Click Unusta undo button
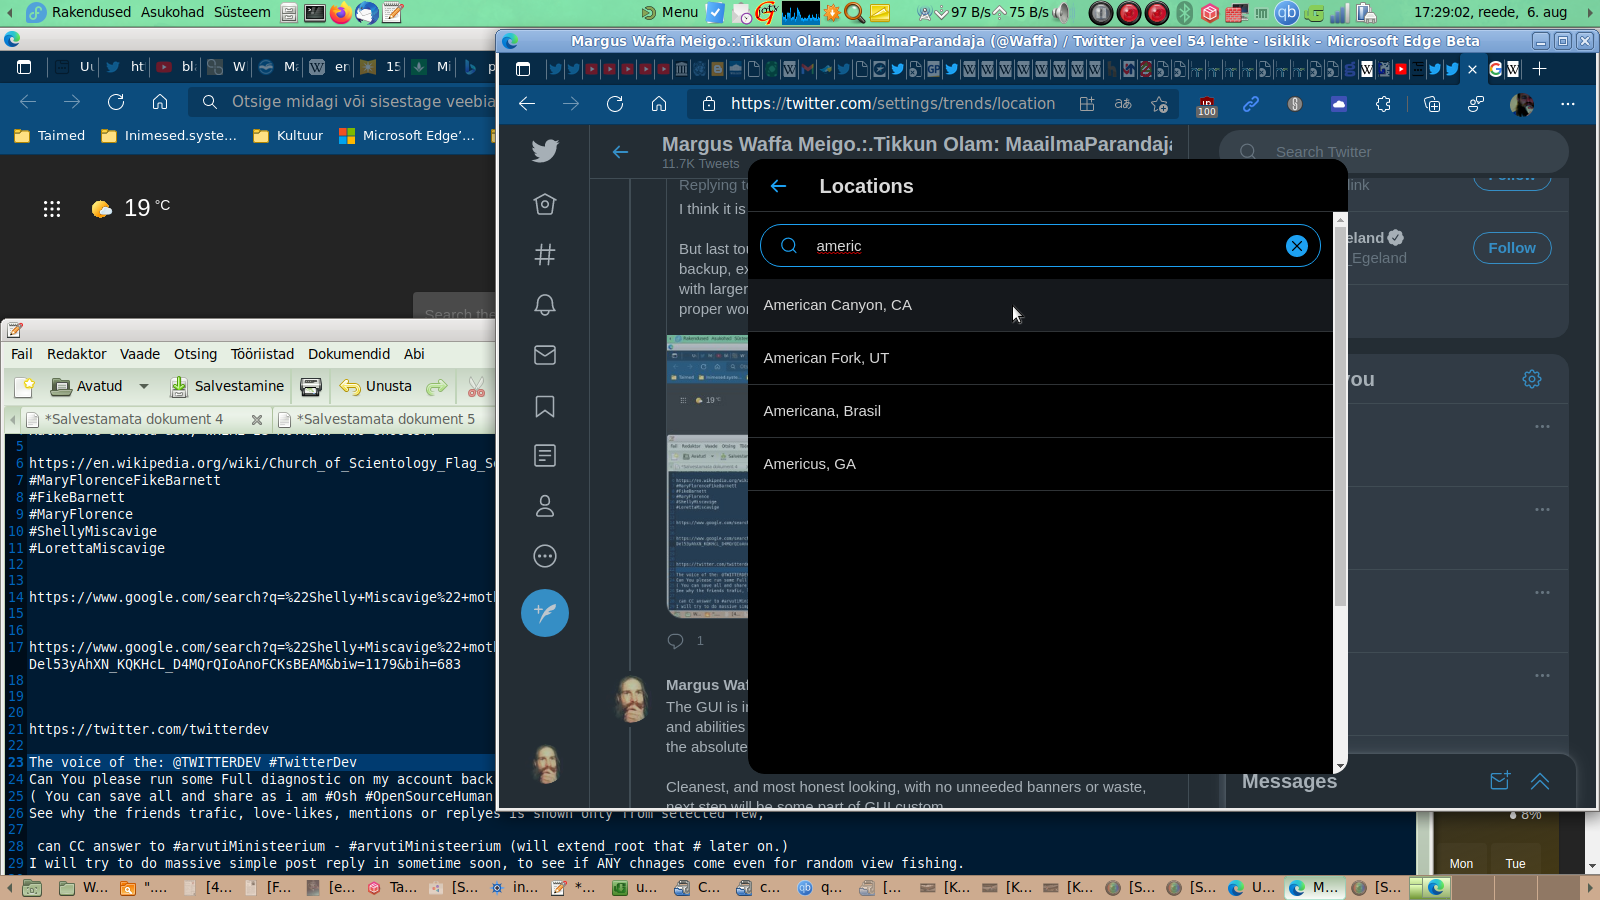The width and height of the screenshot is (1600, 900). pos(376,387)
